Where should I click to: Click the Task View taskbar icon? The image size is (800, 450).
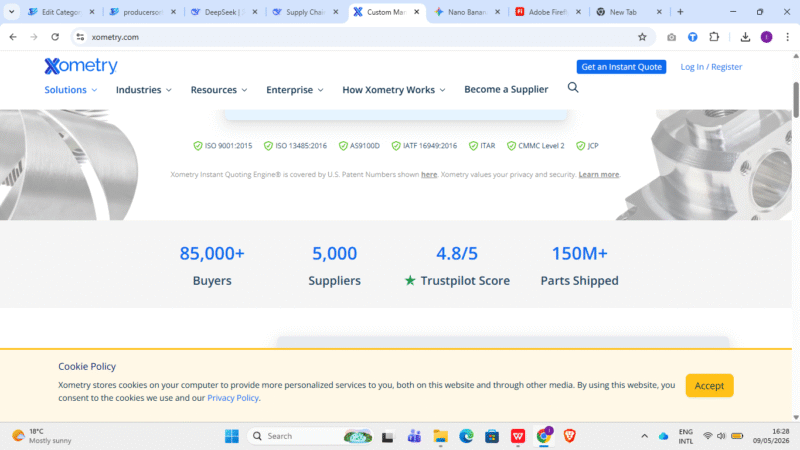(388, 436)
